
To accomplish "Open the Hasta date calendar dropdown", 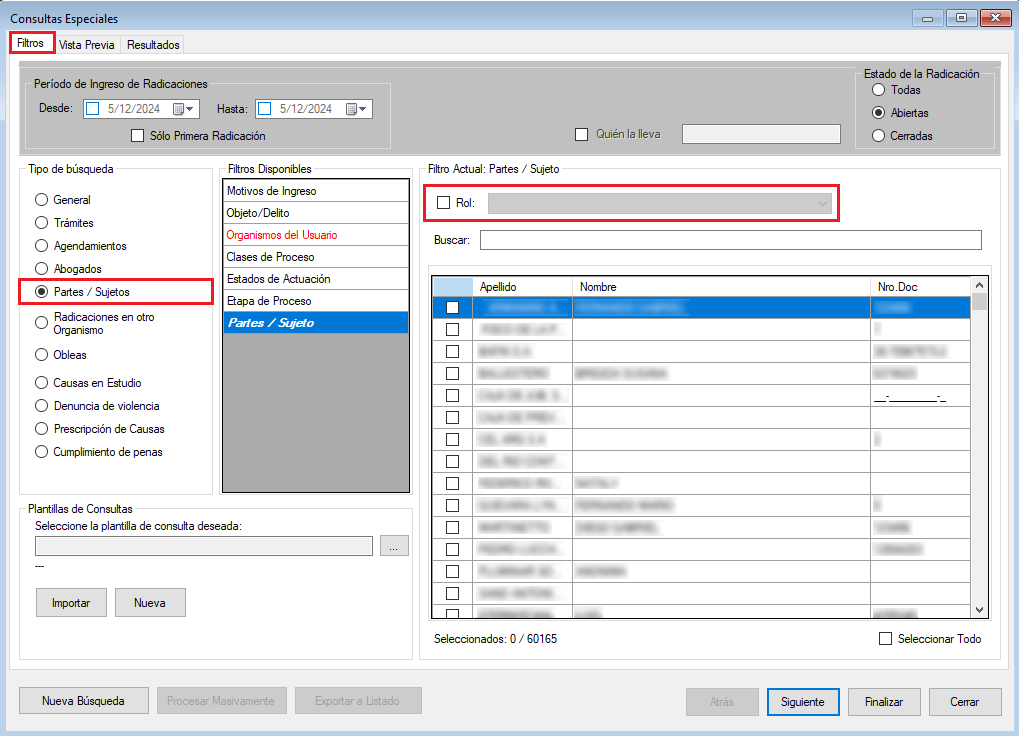I will pos(358,109).
